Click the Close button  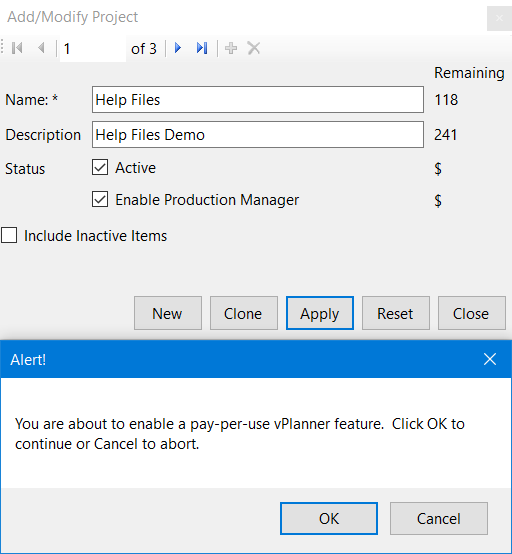point(472,313)
